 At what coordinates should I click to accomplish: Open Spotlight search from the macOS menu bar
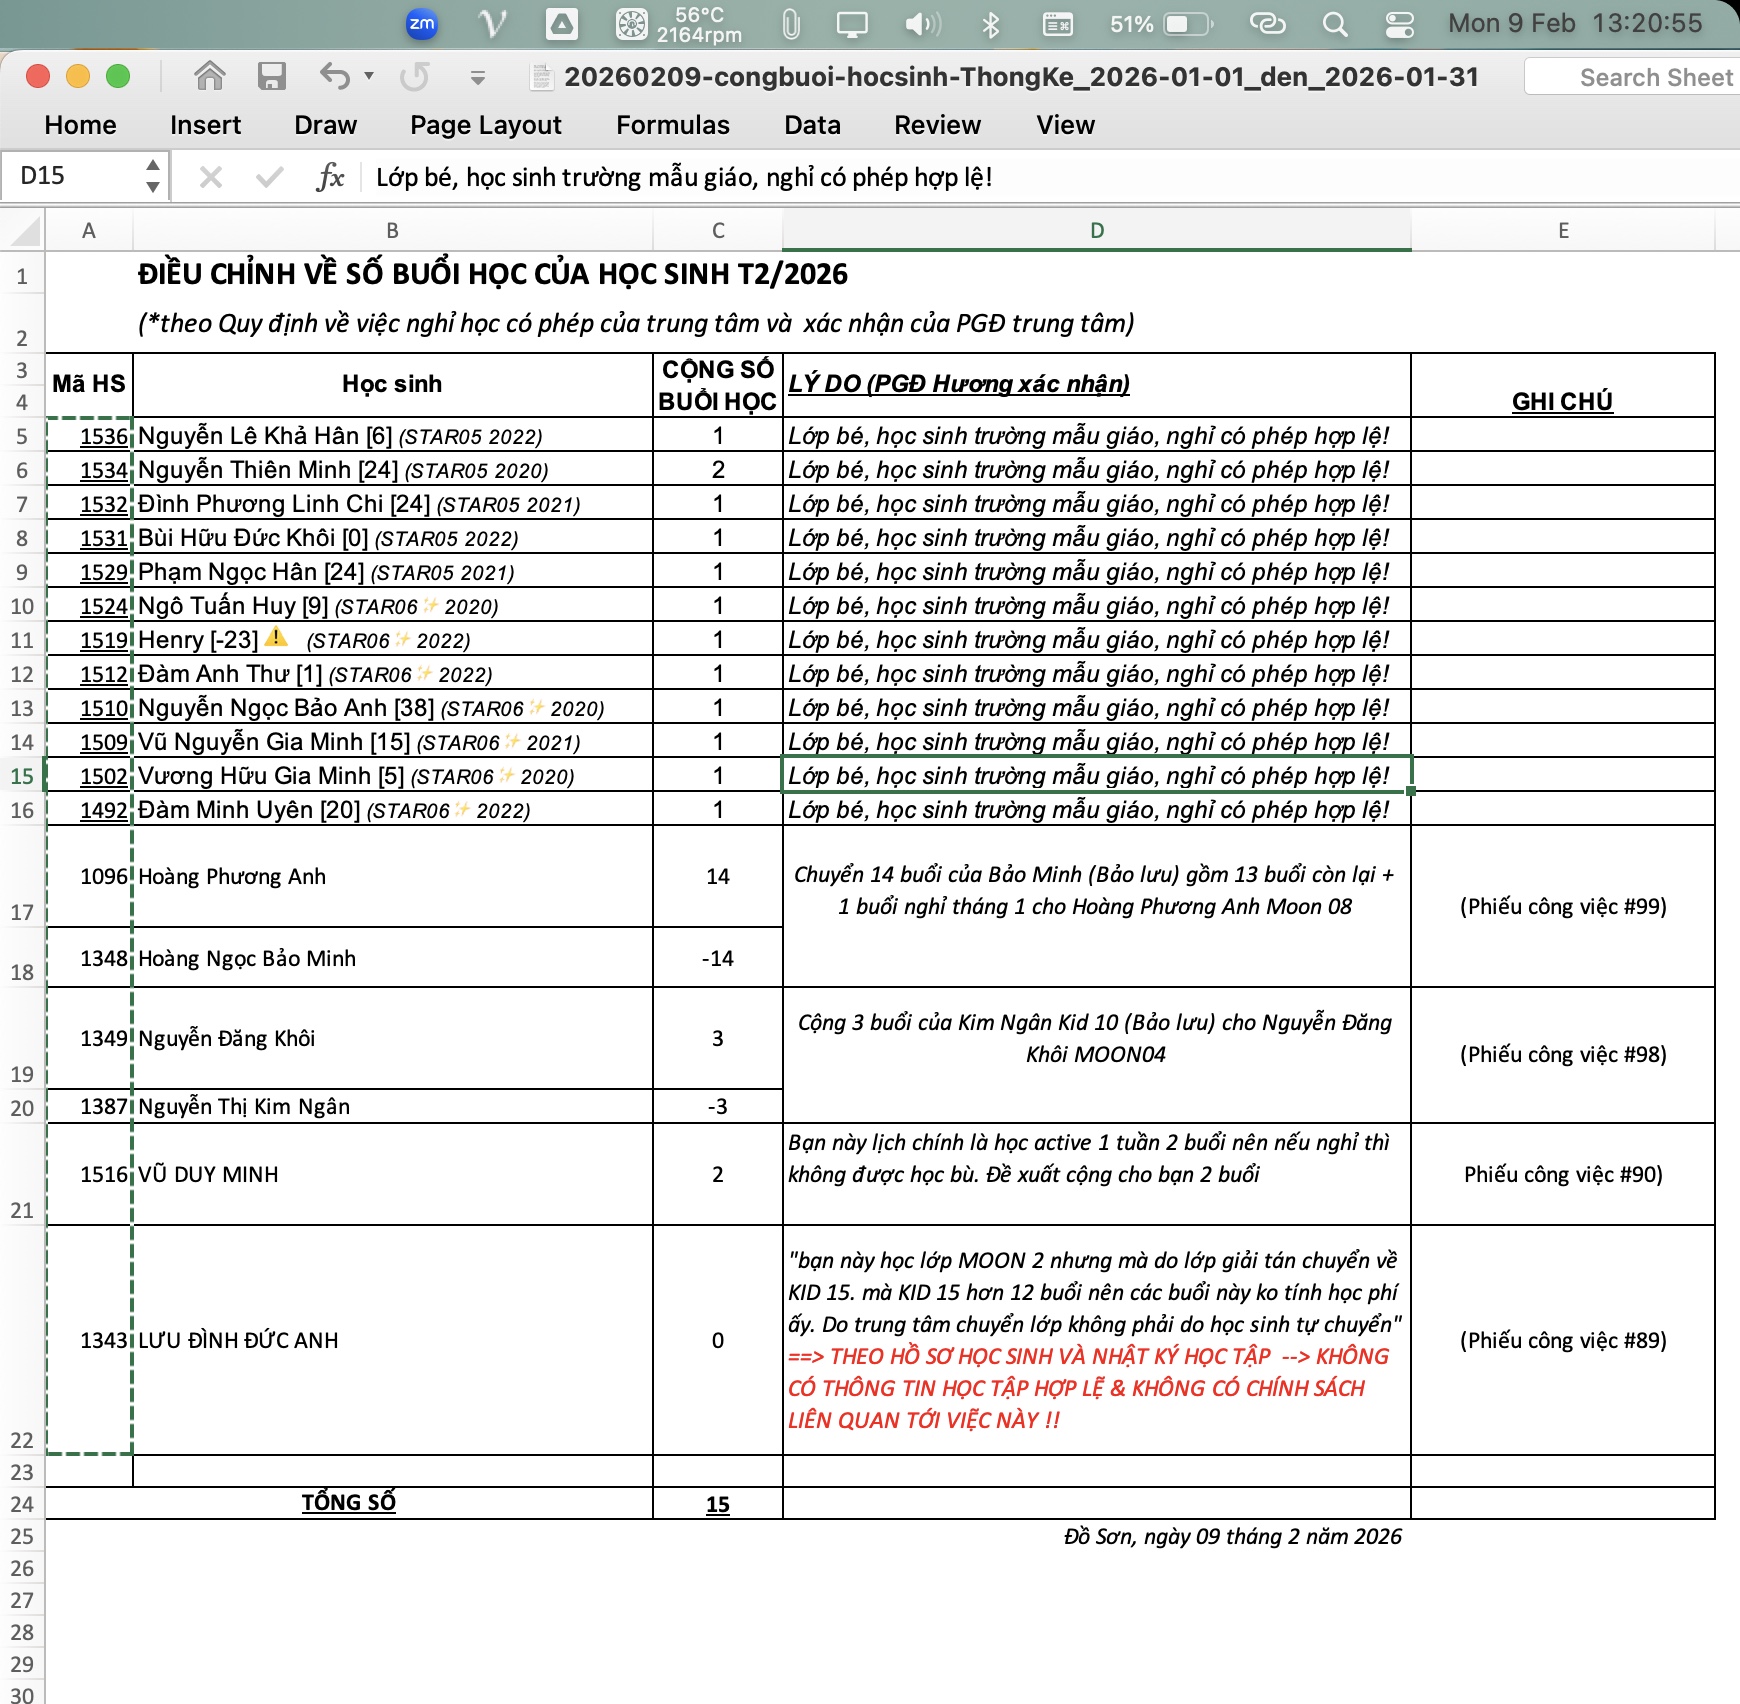[x=1334, y=24]
